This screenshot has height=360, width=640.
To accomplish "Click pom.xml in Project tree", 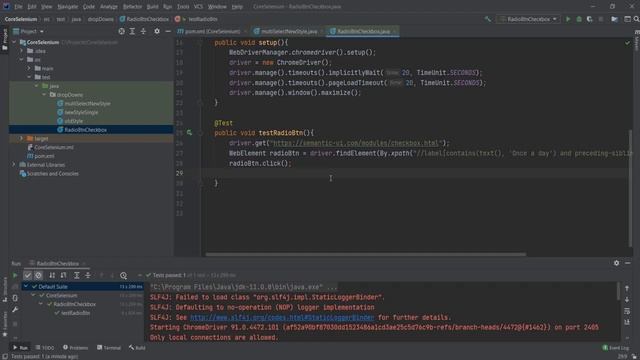I will (44, 156).
